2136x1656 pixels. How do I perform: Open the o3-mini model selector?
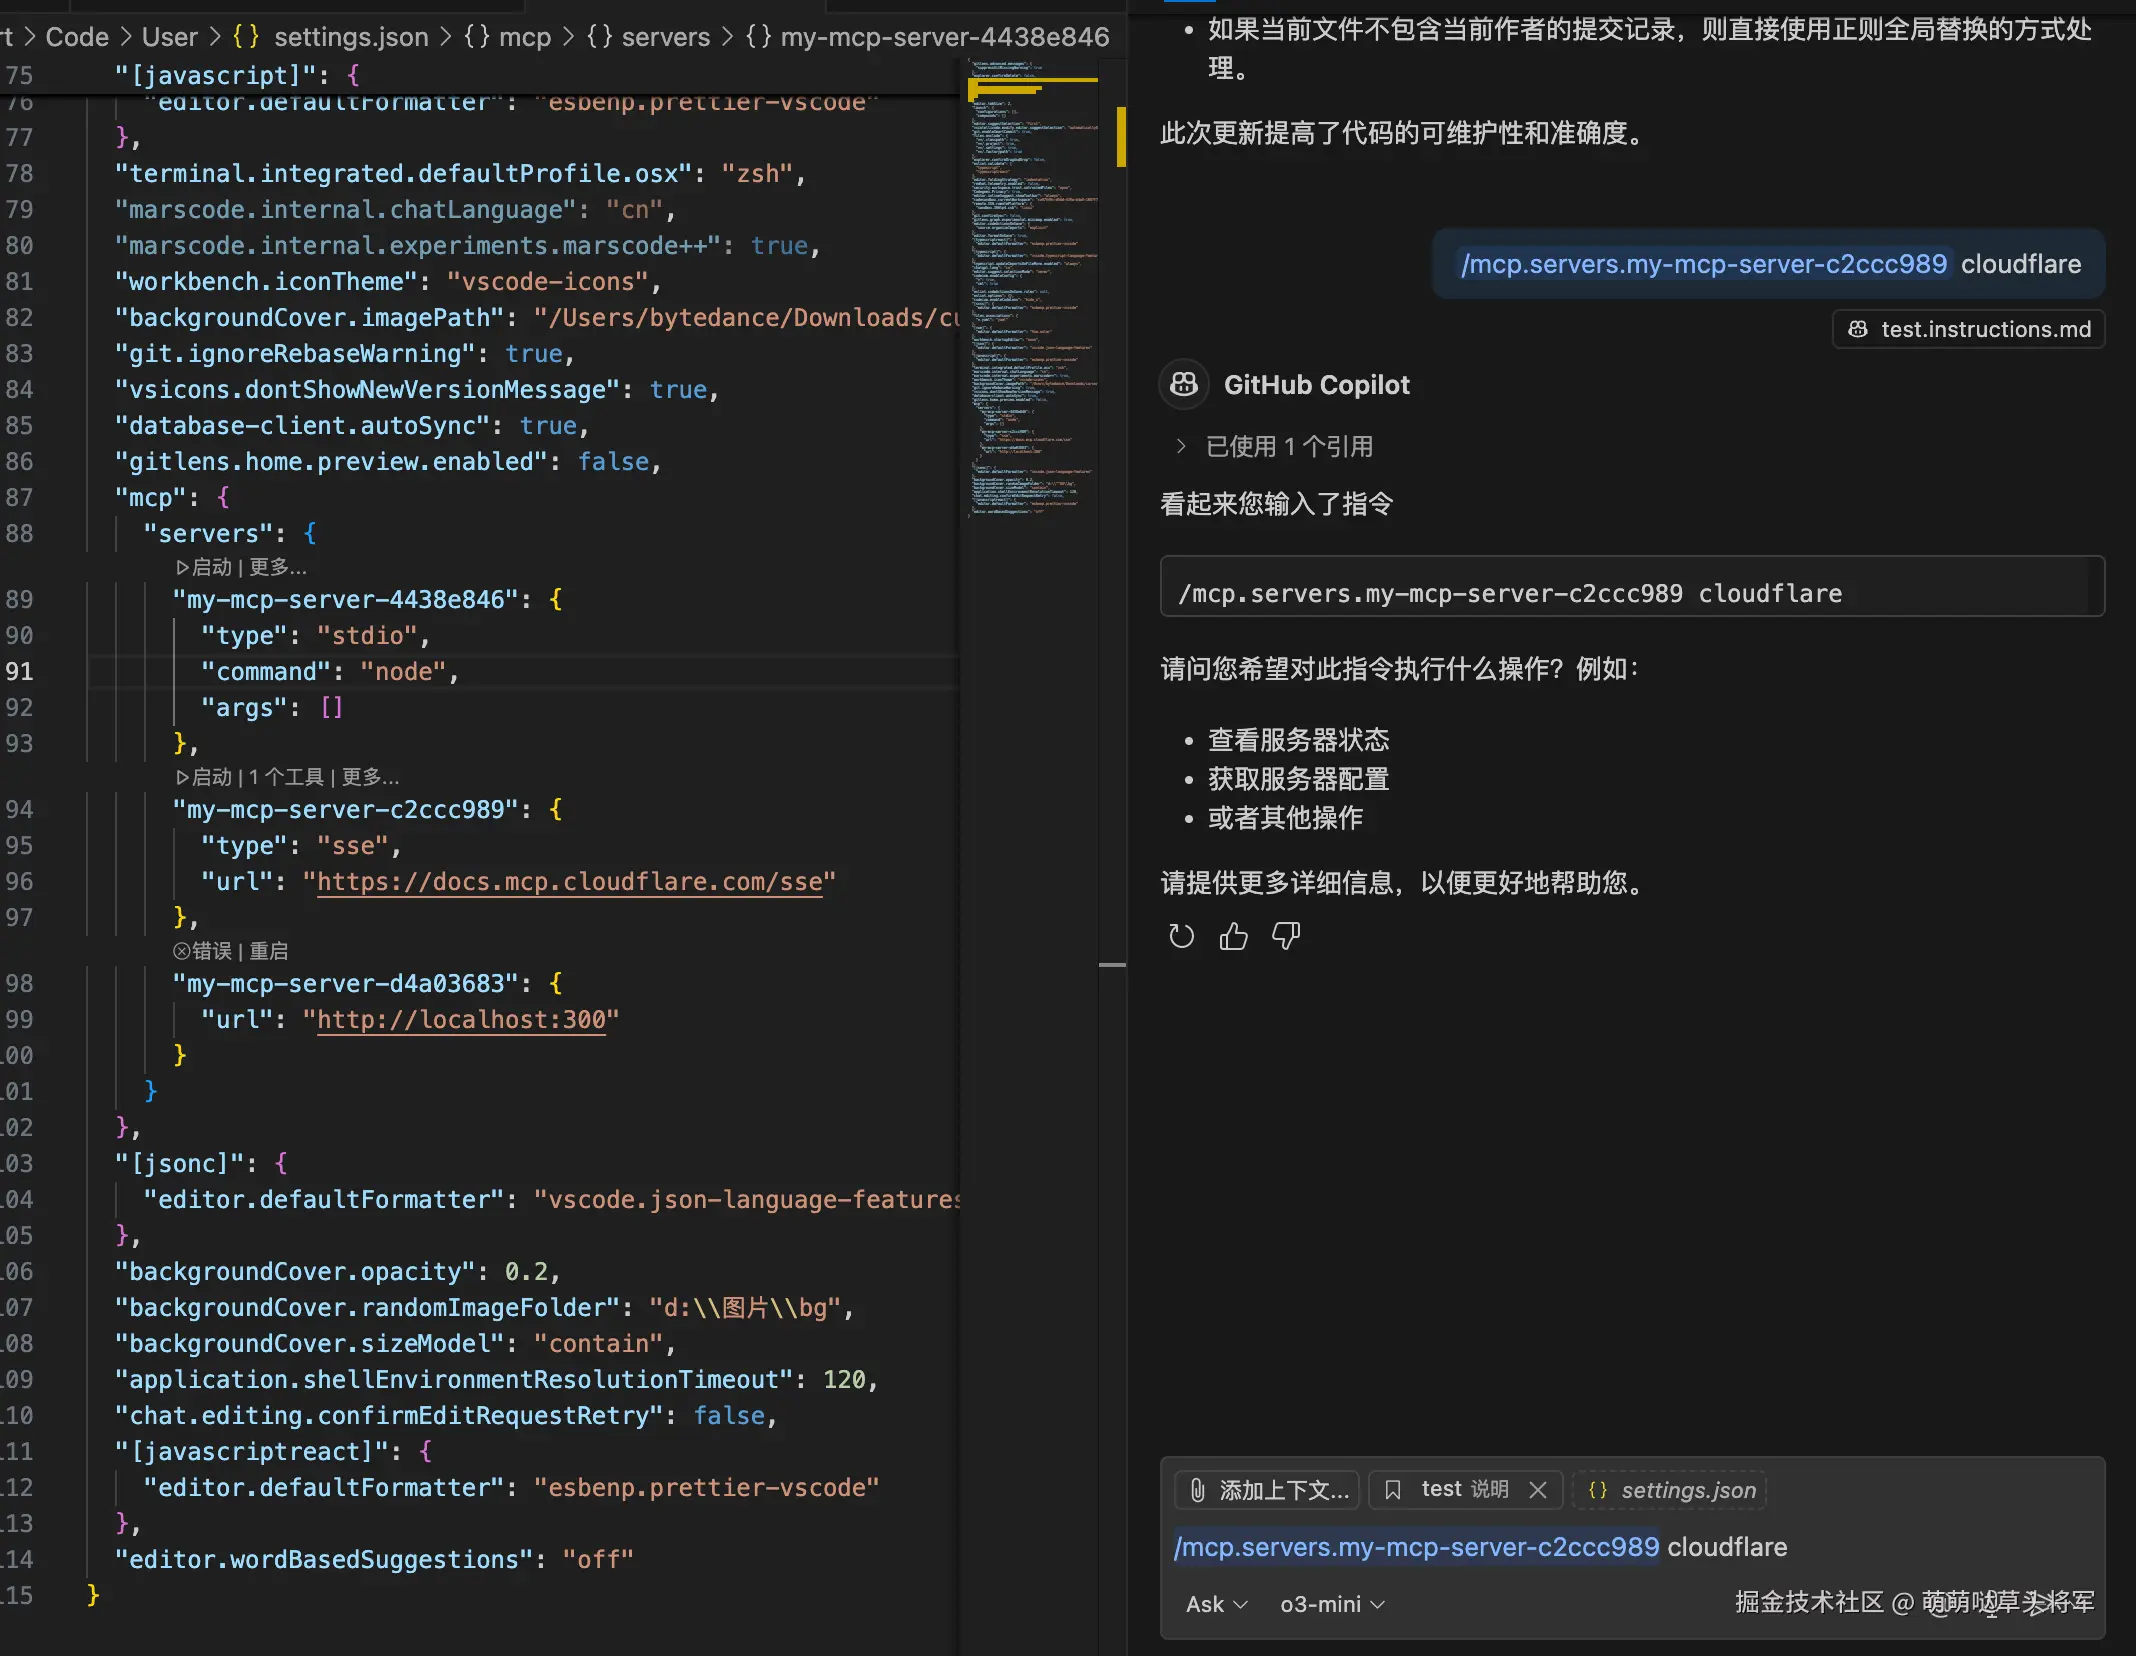pos(1330,1604)
